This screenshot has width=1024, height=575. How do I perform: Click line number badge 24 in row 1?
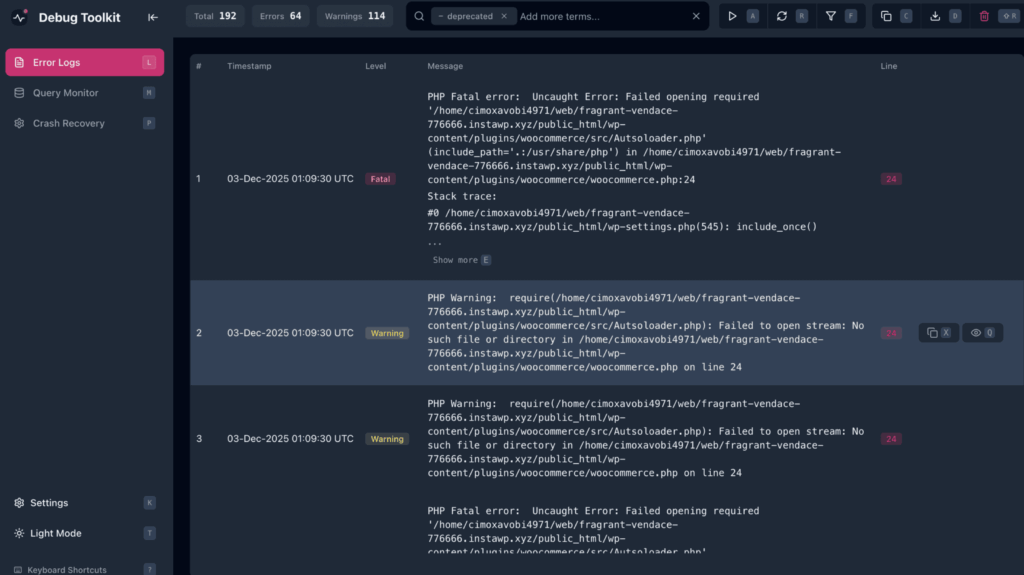(891, 179)
